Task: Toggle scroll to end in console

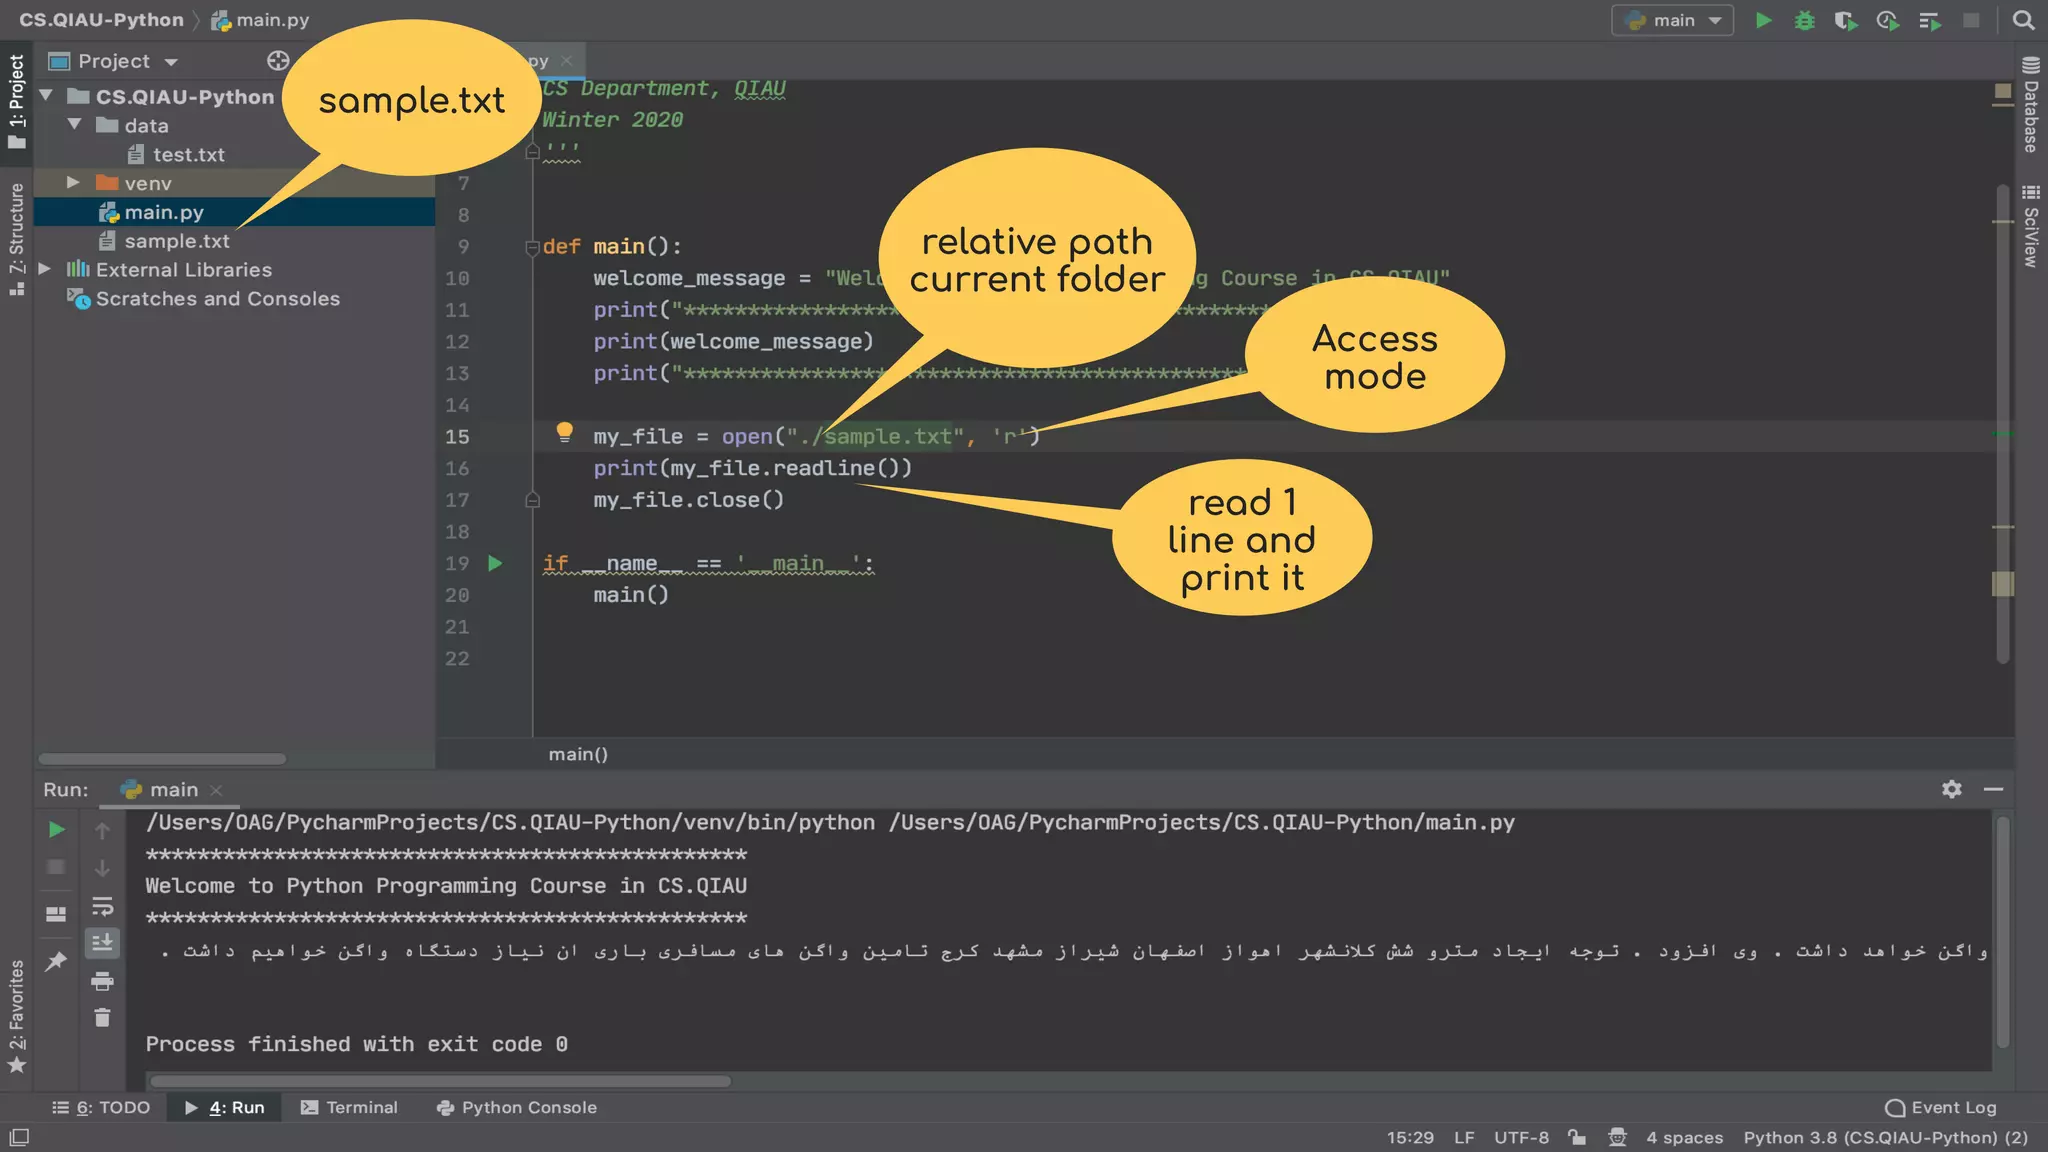Action: pyautogui.click(x=102, y=942)
